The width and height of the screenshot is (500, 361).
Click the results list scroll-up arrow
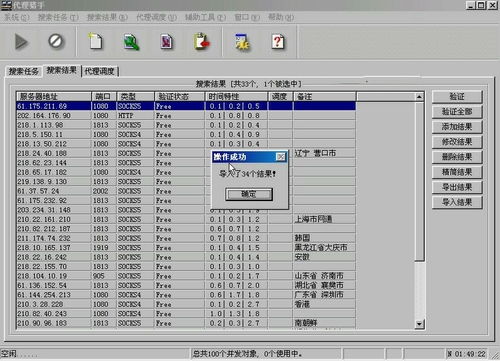click(x=419, y=97)
